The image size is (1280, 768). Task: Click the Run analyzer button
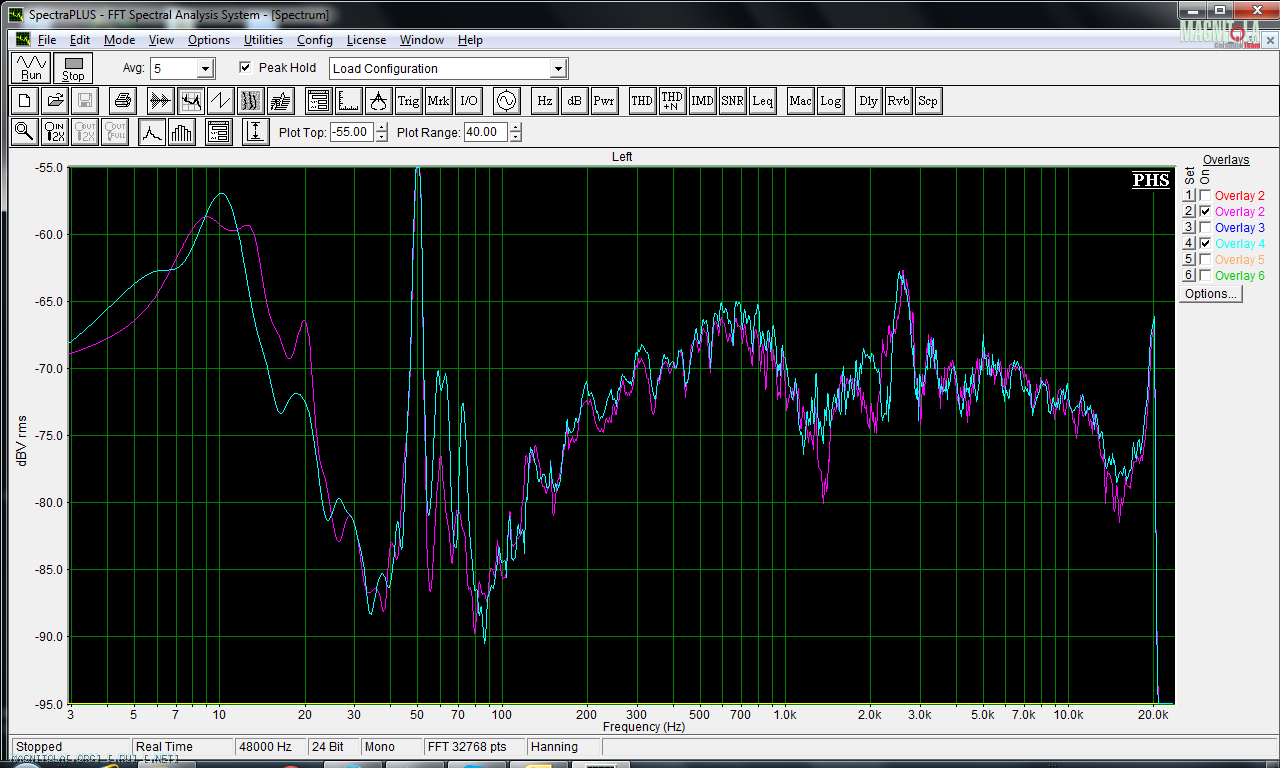[x=32, y=68]
